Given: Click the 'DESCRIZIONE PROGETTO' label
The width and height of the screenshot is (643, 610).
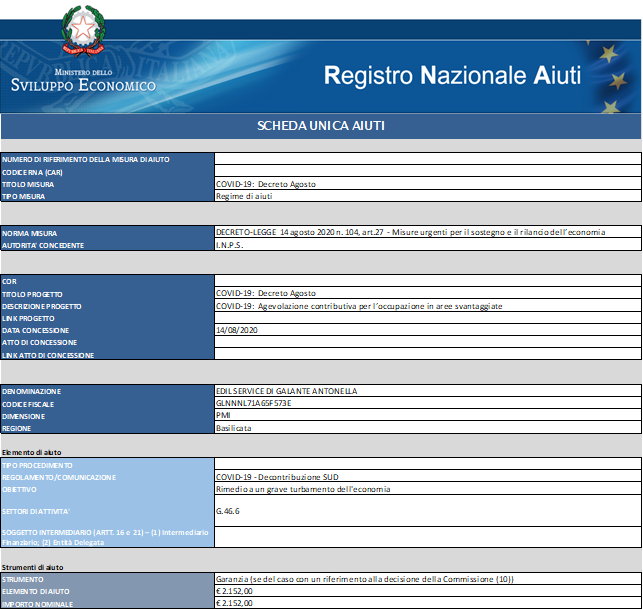Looking at the screenshot, I should pos(42,307).
